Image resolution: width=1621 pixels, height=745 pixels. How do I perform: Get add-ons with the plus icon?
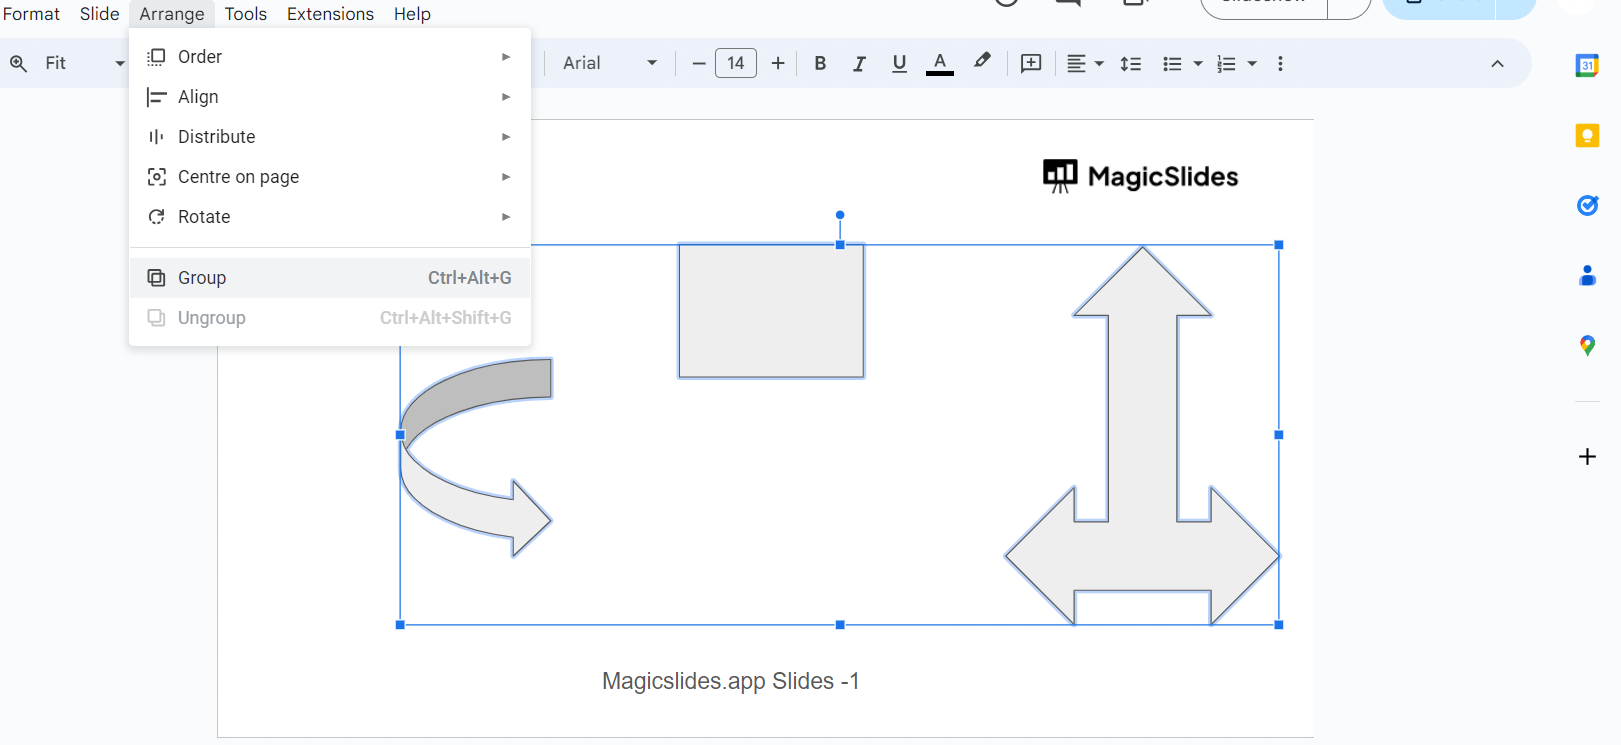[1587, 456]
